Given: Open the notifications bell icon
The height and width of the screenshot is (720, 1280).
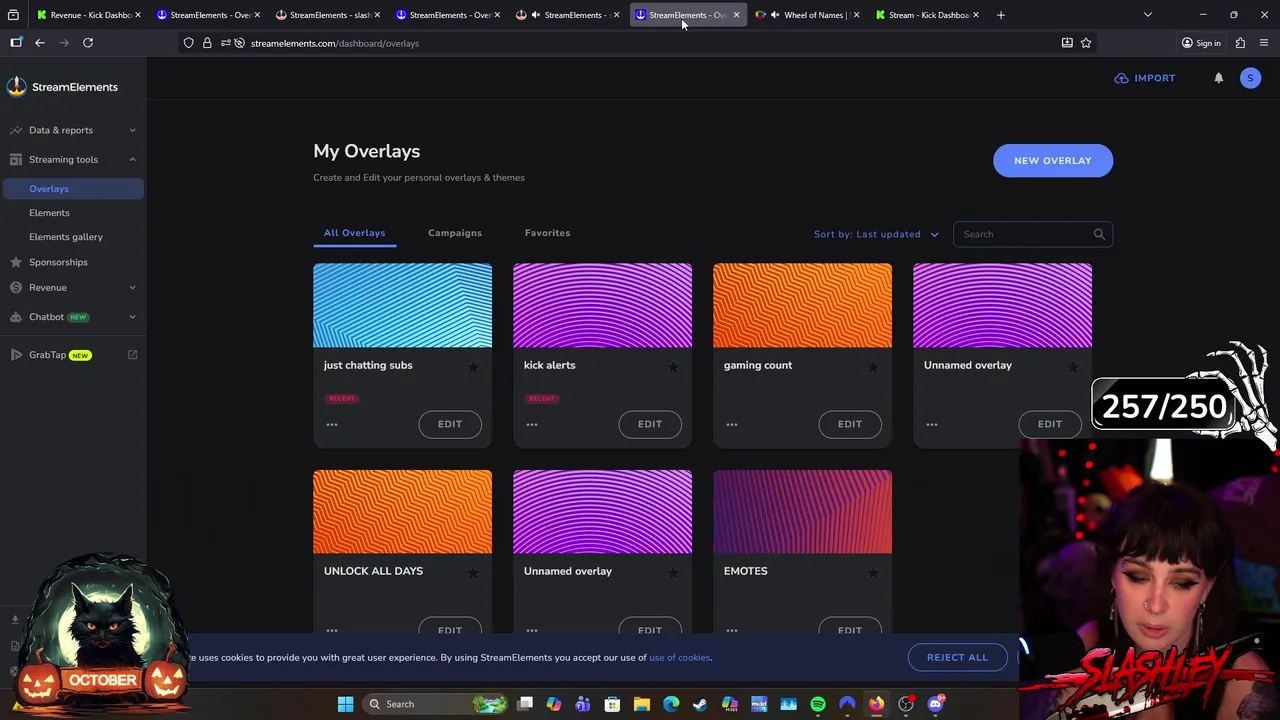Looking at the screenshot, I should pos(1218,78).
